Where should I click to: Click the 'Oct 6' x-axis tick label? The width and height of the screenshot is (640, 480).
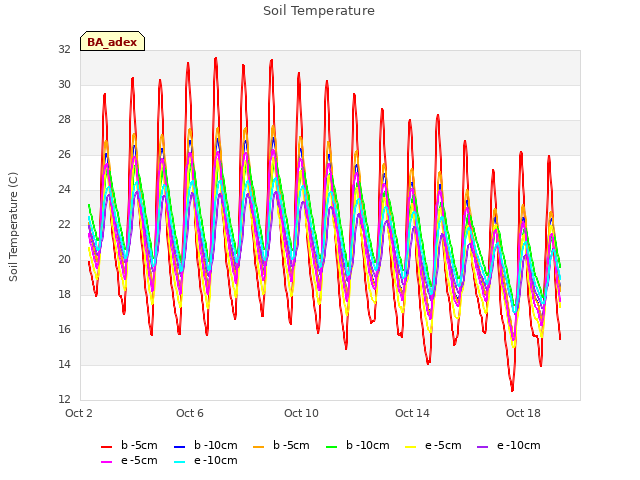pos(190,413)
